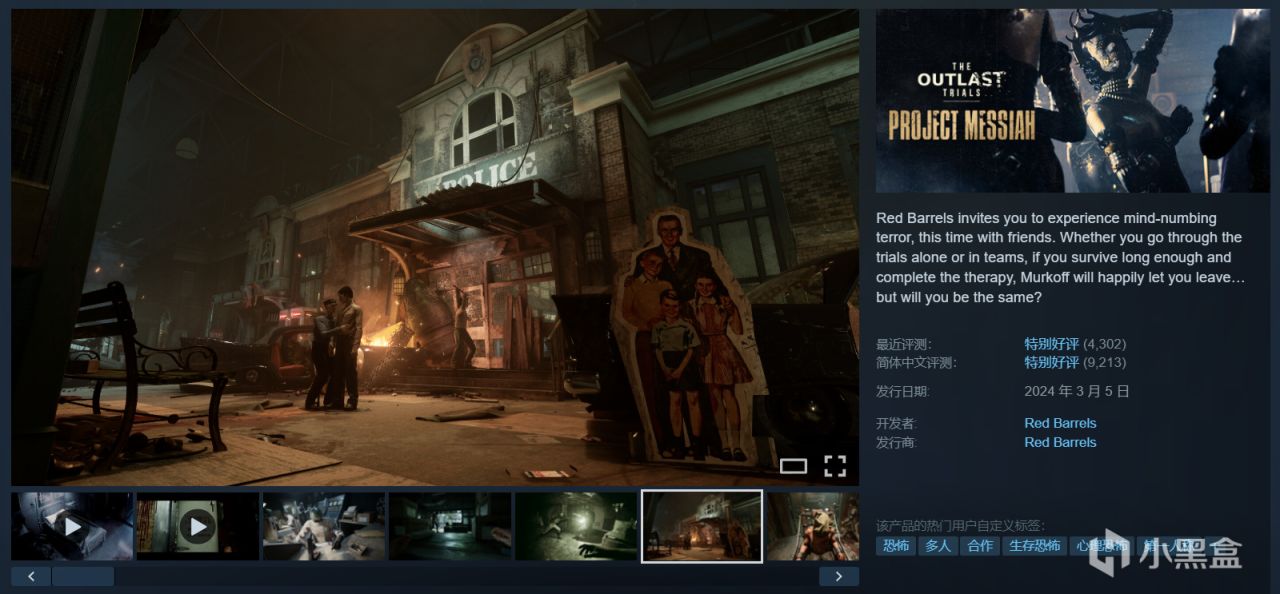
Task: Click the 开发者 label
Action: pyautogui.click(x=896, y=423)
